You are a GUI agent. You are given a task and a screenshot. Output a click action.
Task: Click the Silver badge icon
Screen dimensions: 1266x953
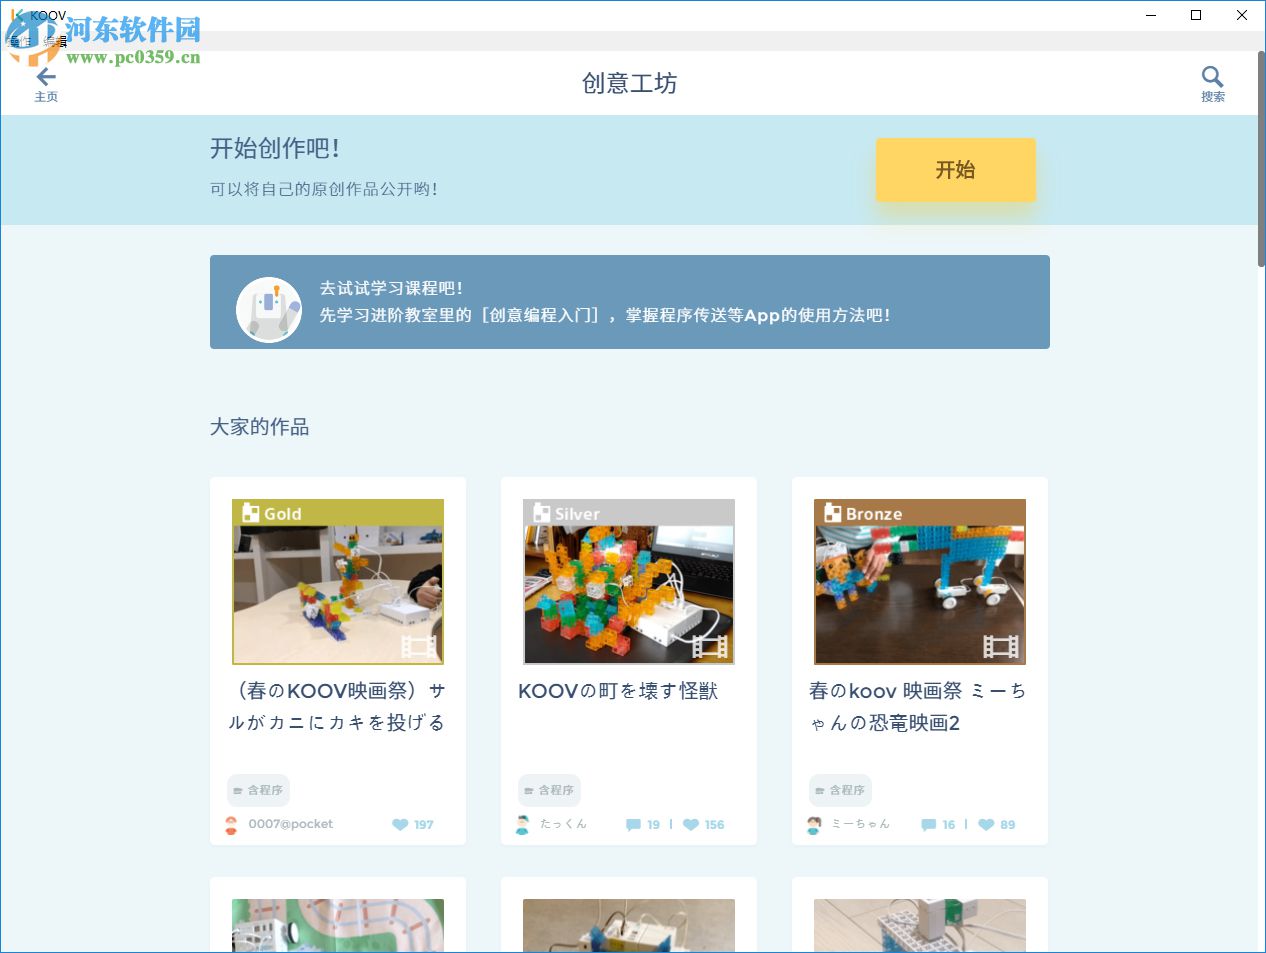point(542,513)
